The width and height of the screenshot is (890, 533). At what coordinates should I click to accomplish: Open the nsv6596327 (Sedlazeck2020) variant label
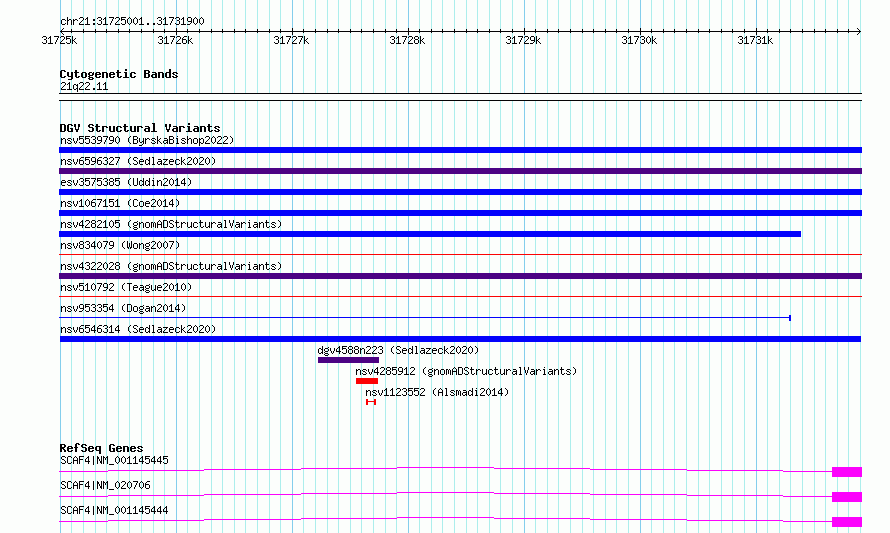[138, 161]
